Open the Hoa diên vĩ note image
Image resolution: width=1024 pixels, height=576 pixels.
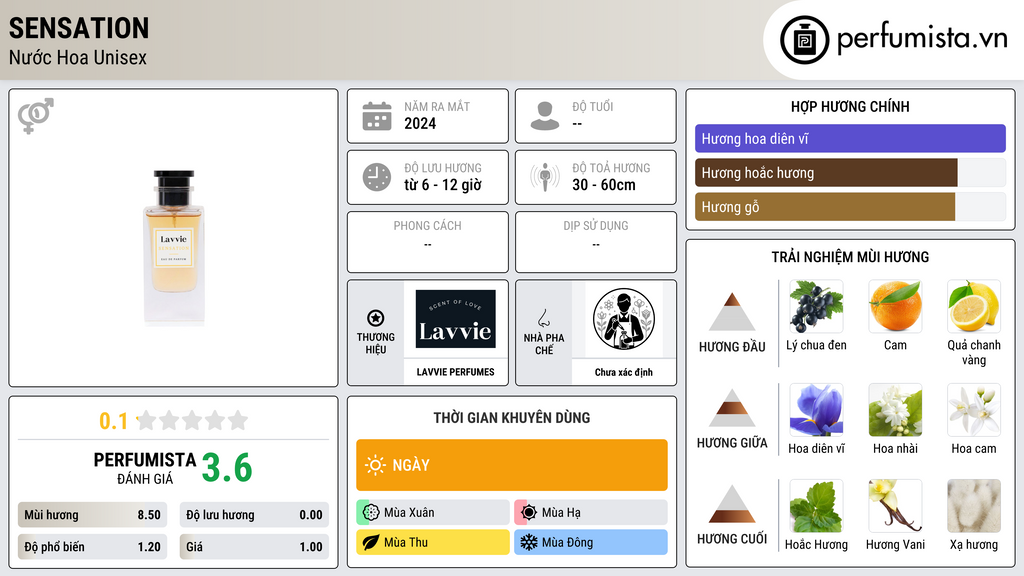816,410
